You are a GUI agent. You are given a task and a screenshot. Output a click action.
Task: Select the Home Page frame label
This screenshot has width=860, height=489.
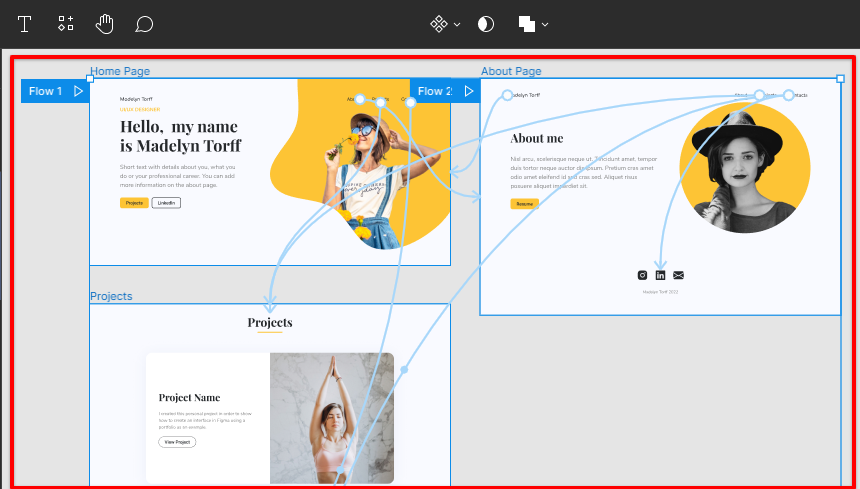[120, 71]
